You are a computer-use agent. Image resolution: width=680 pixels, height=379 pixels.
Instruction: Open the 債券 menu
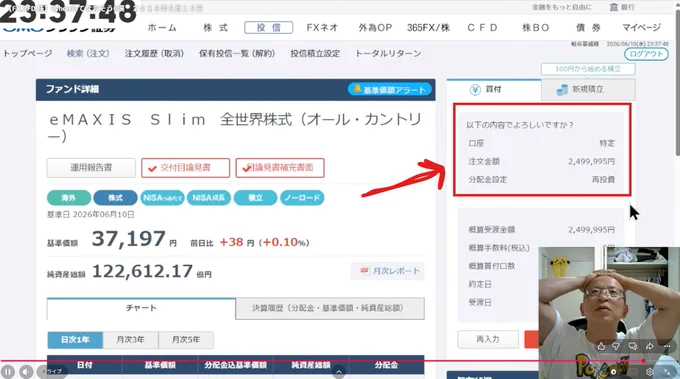(x=588, y=28)
